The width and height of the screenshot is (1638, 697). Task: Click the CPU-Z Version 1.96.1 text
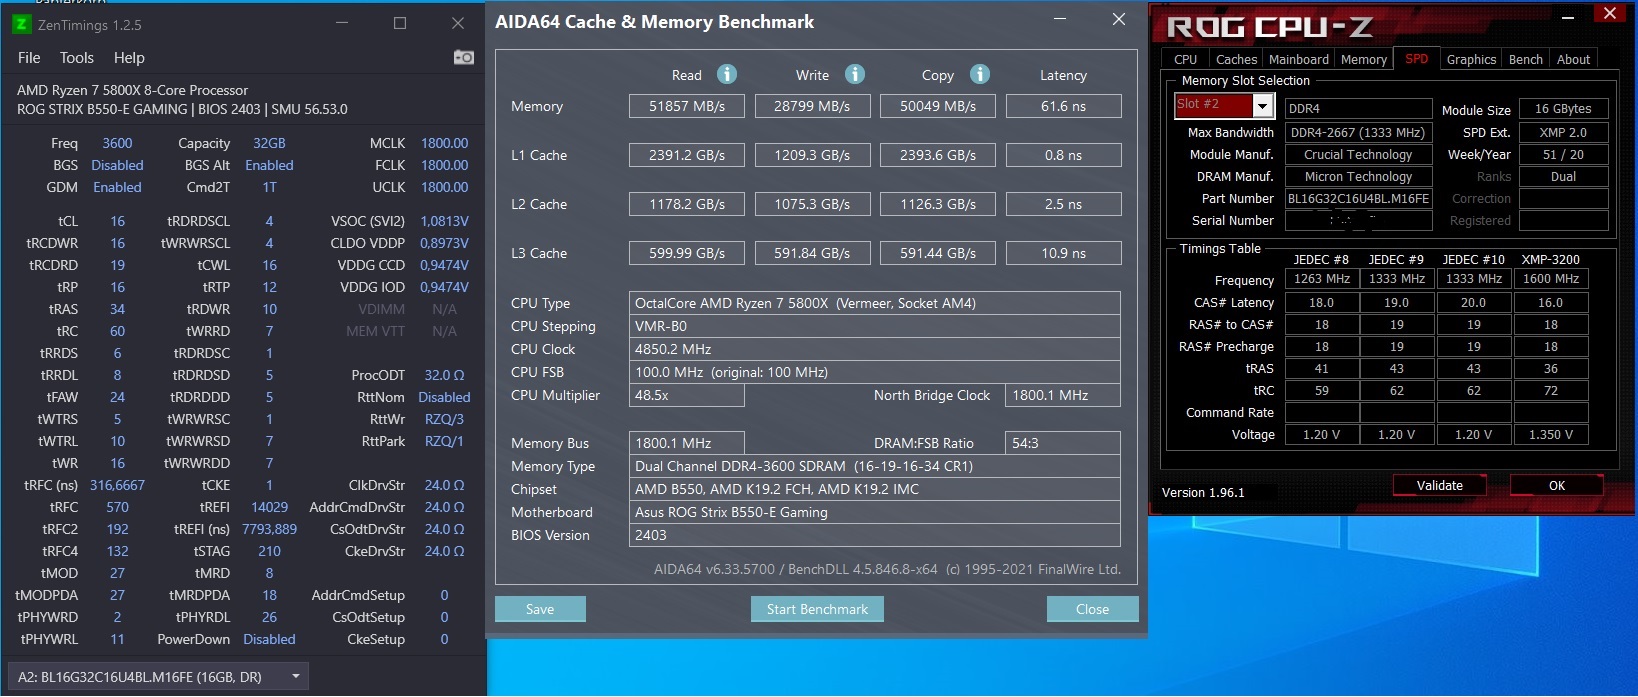coord(1203,492)
